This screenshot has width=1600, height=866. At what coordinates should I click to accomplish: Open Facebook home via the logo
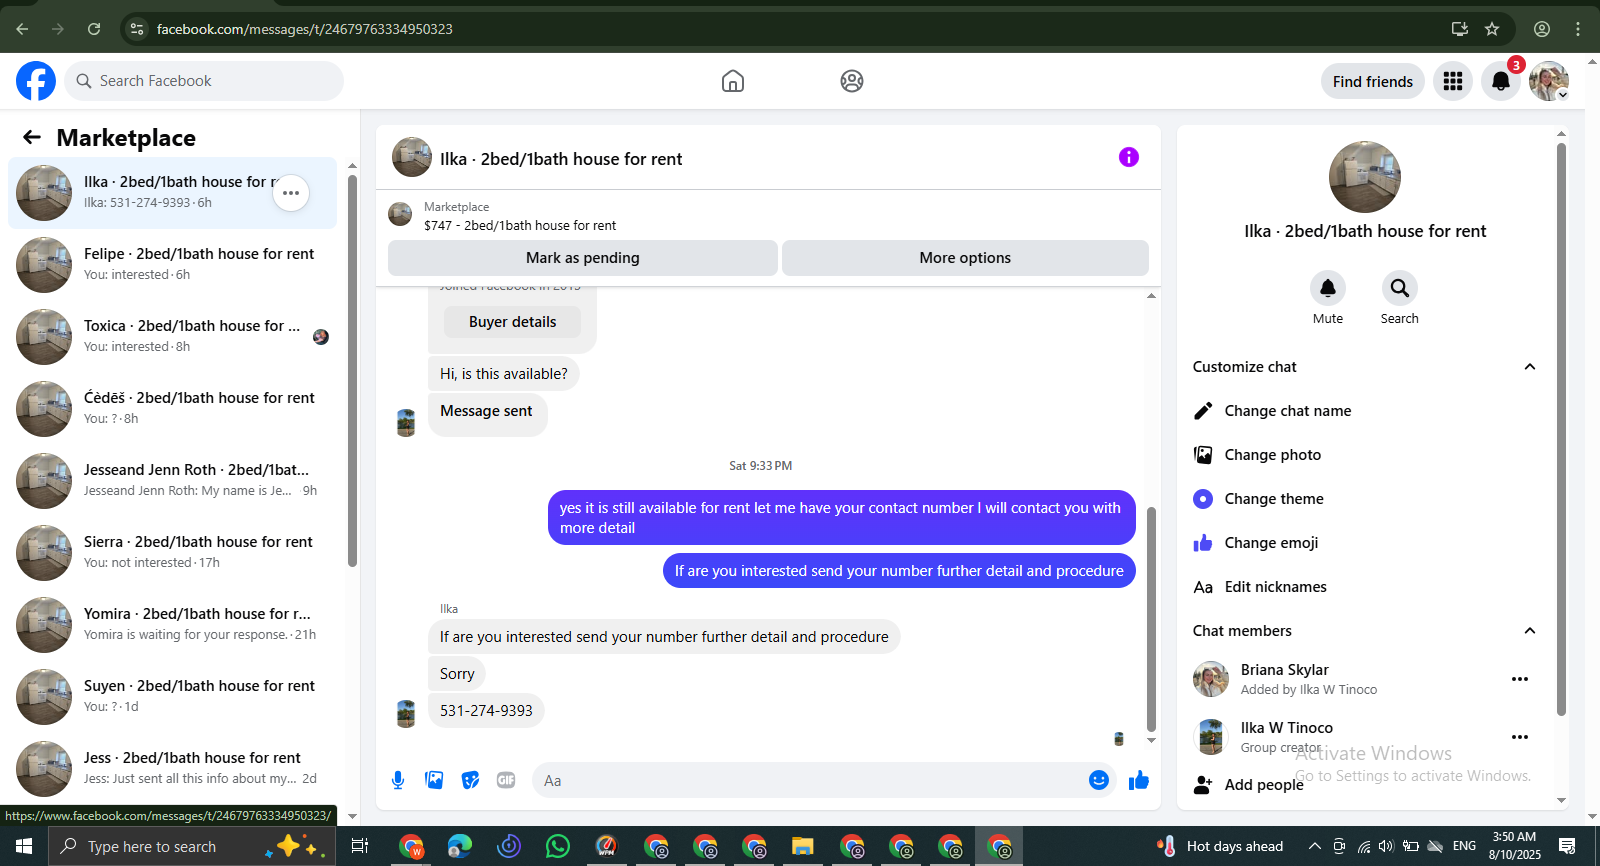(x=36, y=81)
